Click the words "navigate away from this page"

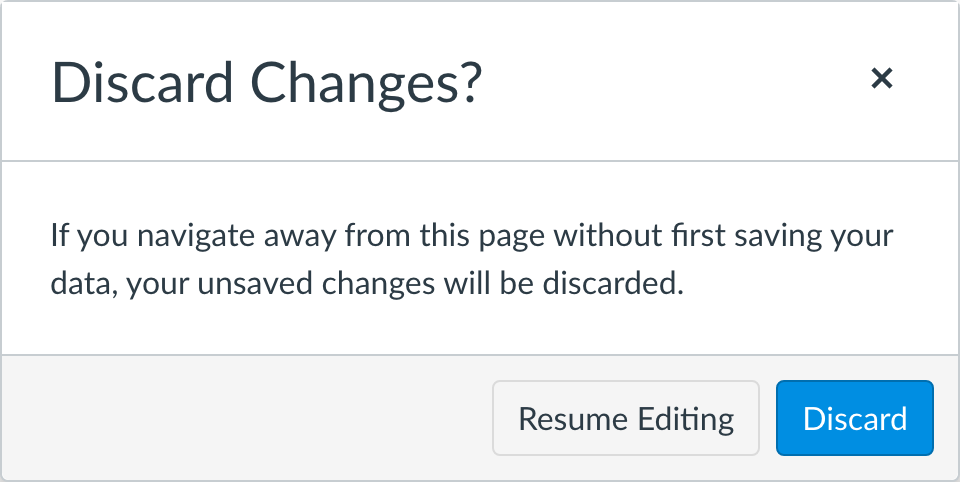[x=264, y=238]
